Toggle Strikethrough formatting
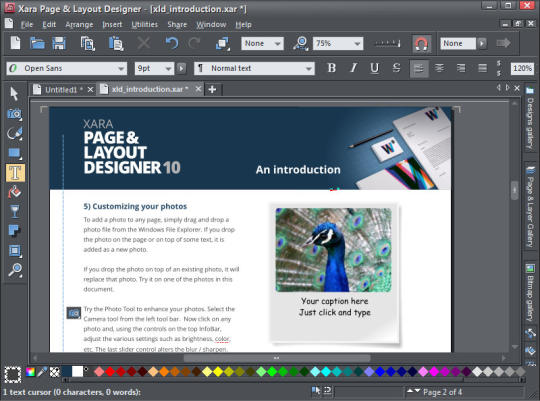Image resolution: width=540 pixels, height=401 pixels. click(396, 68)
